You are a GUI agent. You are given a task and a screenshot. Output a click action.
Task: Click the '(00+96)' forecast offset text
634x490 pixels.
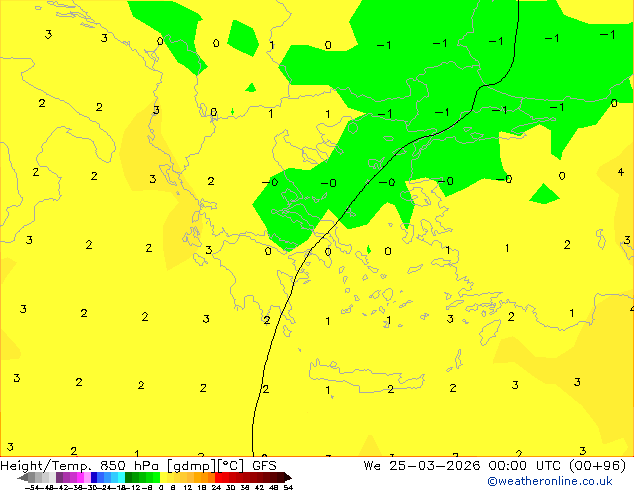point(597,466)
